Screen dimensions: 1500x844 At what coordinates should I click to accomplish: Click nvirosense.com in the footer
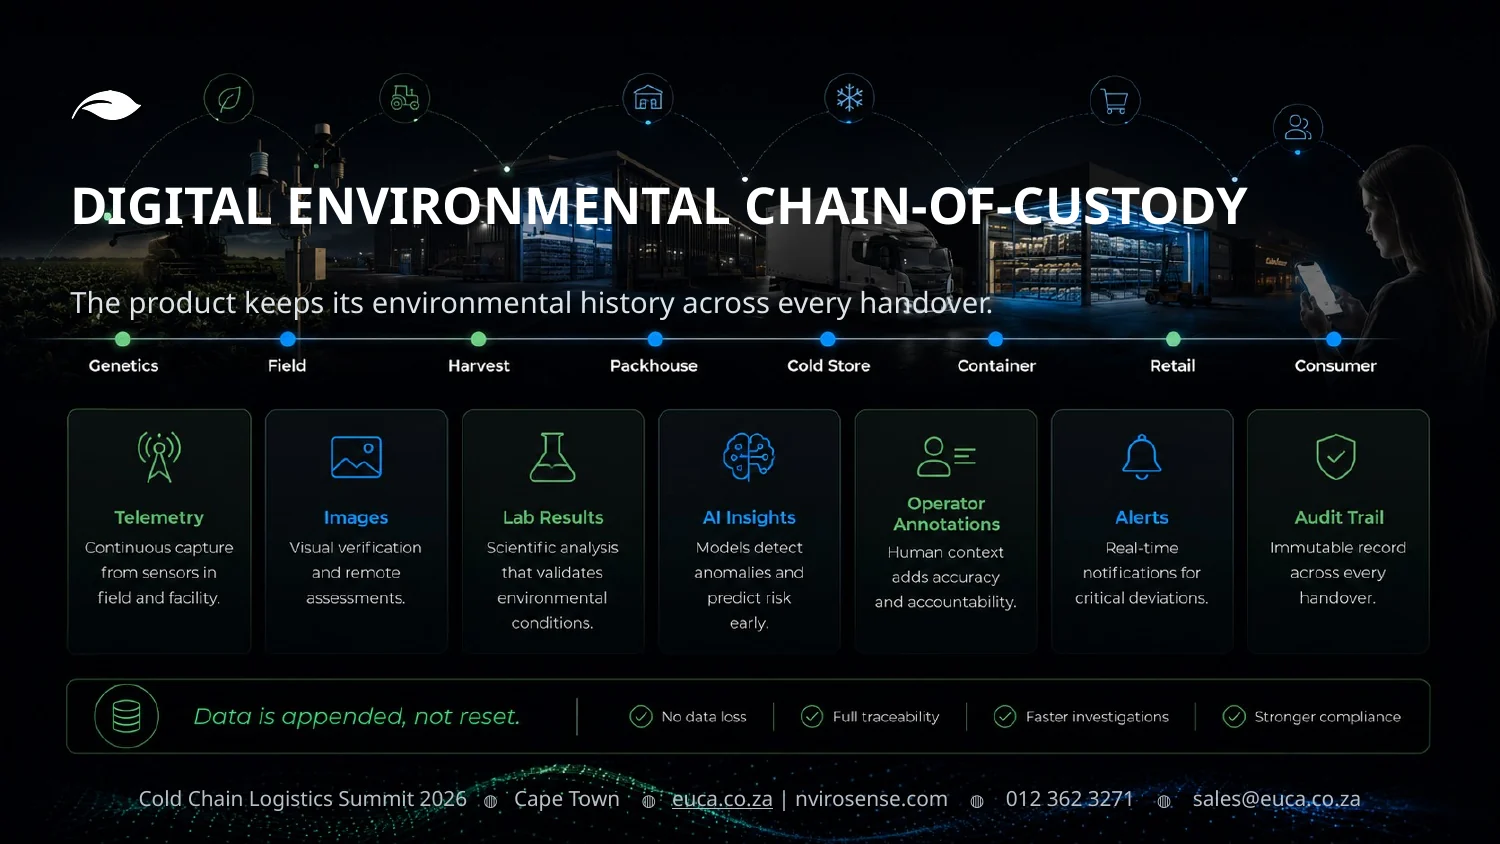(x=871, y=799)
